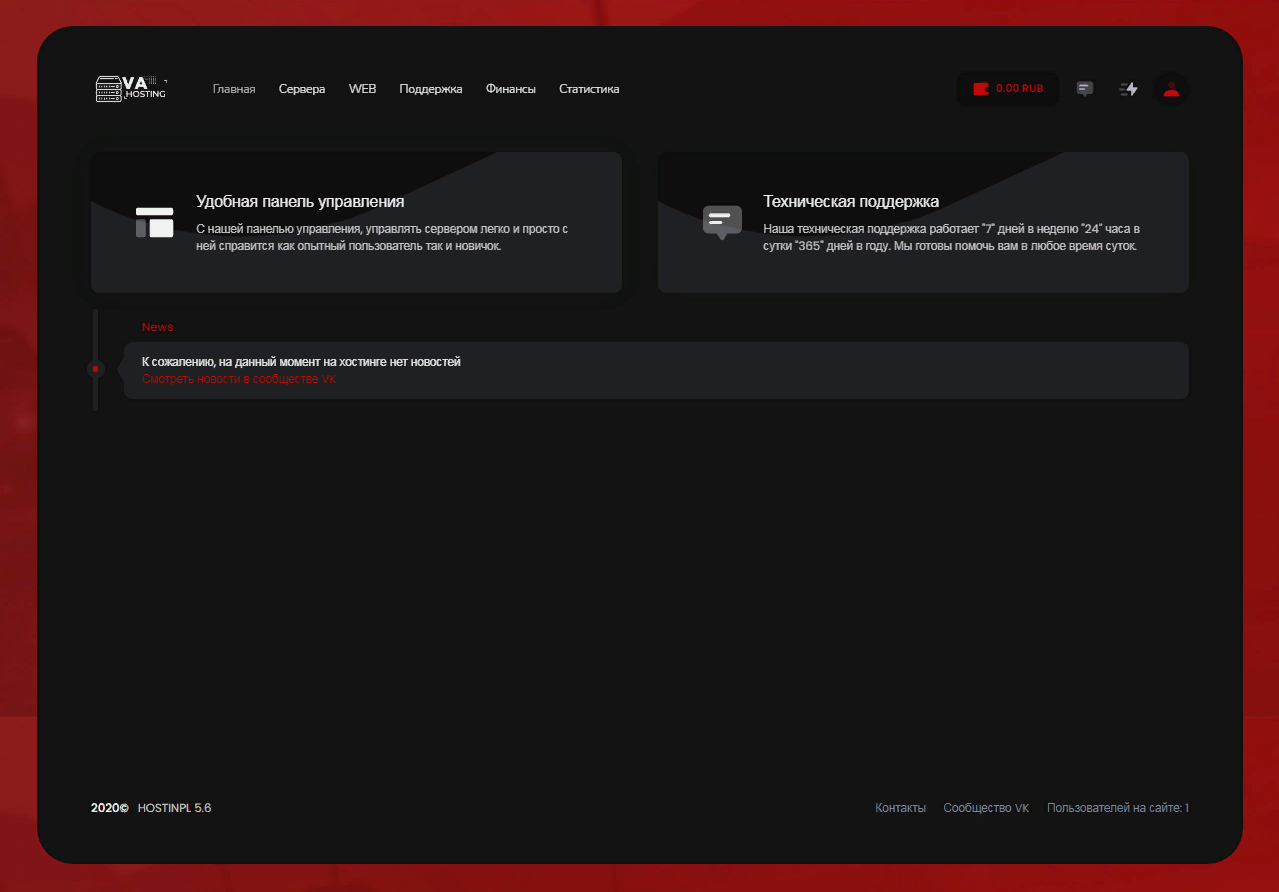This screenshot has width=1279, height=892.
Task: Open the Поддержка menu
Action: click(431, 89)
